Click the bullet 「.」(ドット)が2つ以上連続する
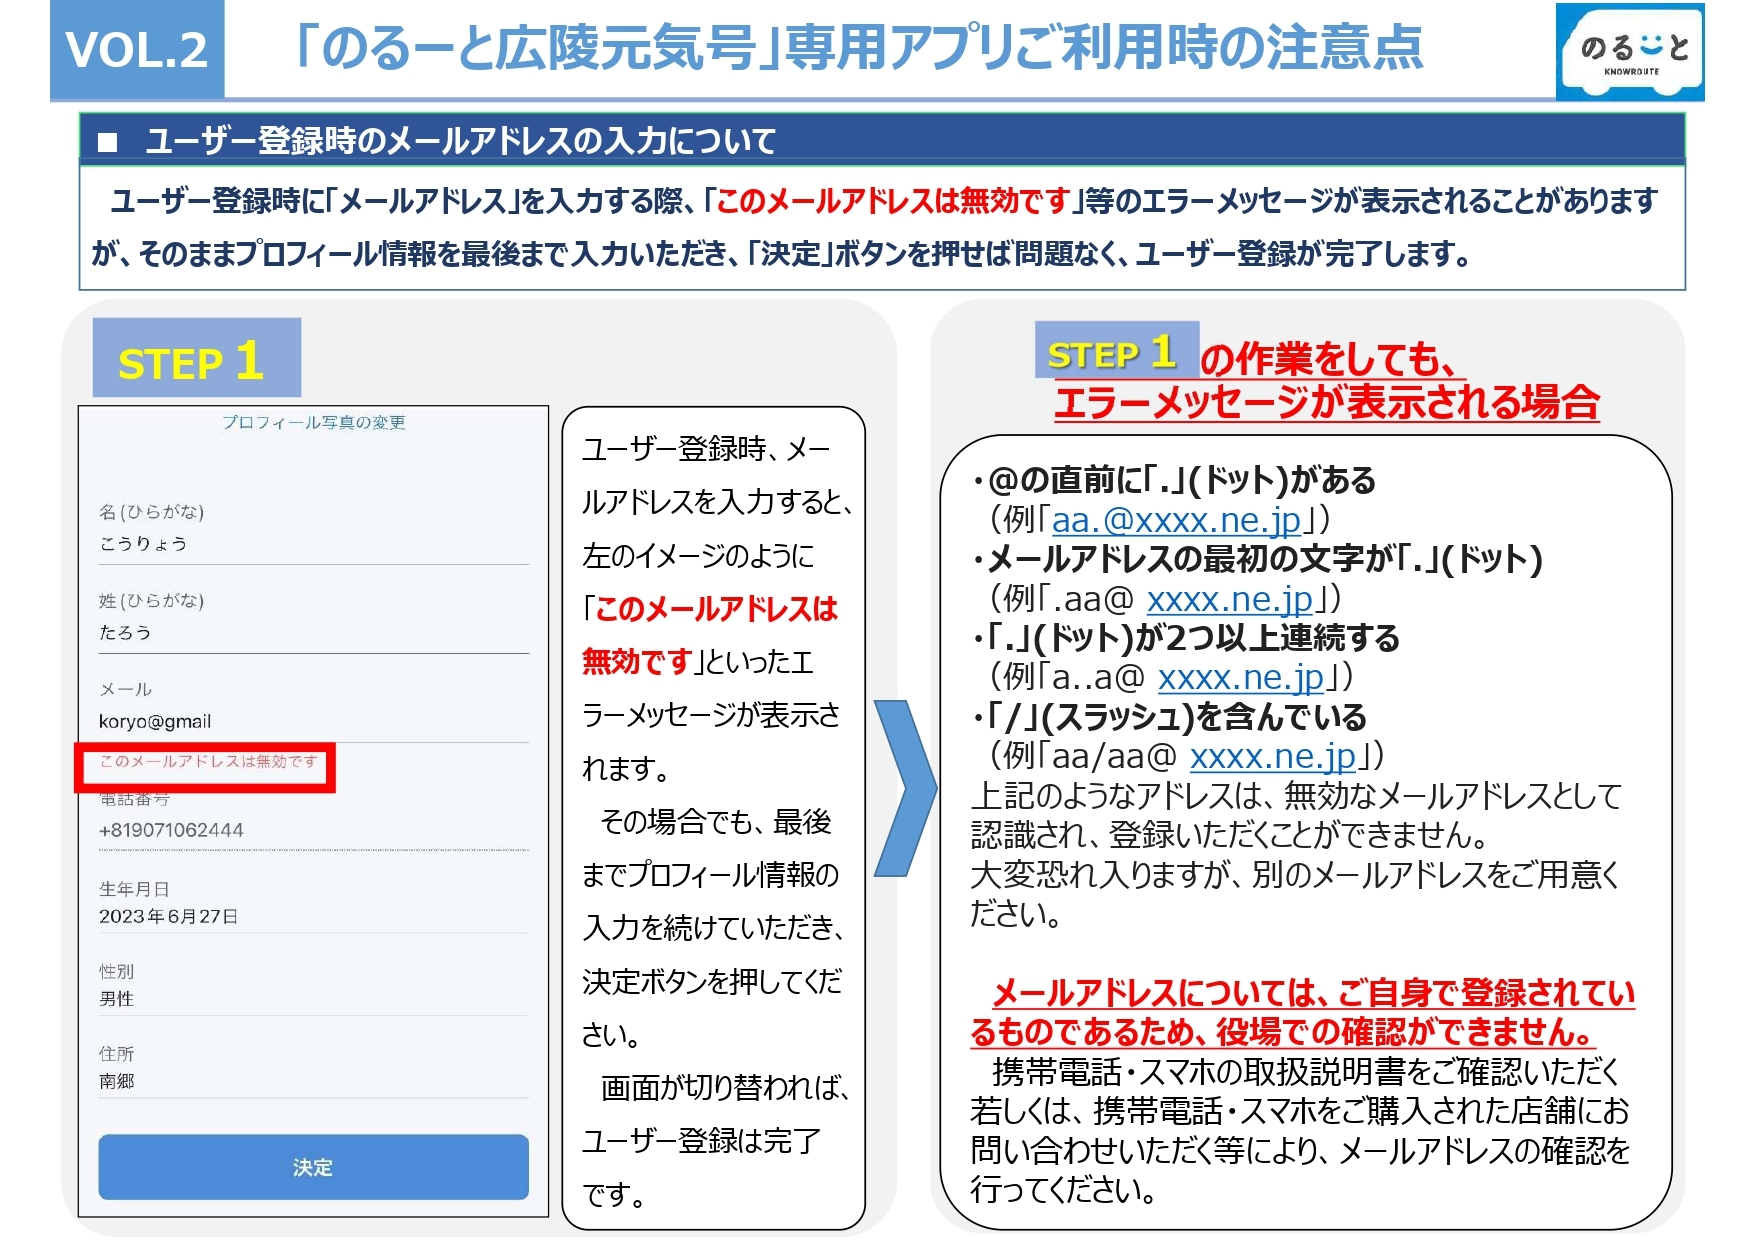Screen dimensions: 1755x1241 (x=1187, y=638)
